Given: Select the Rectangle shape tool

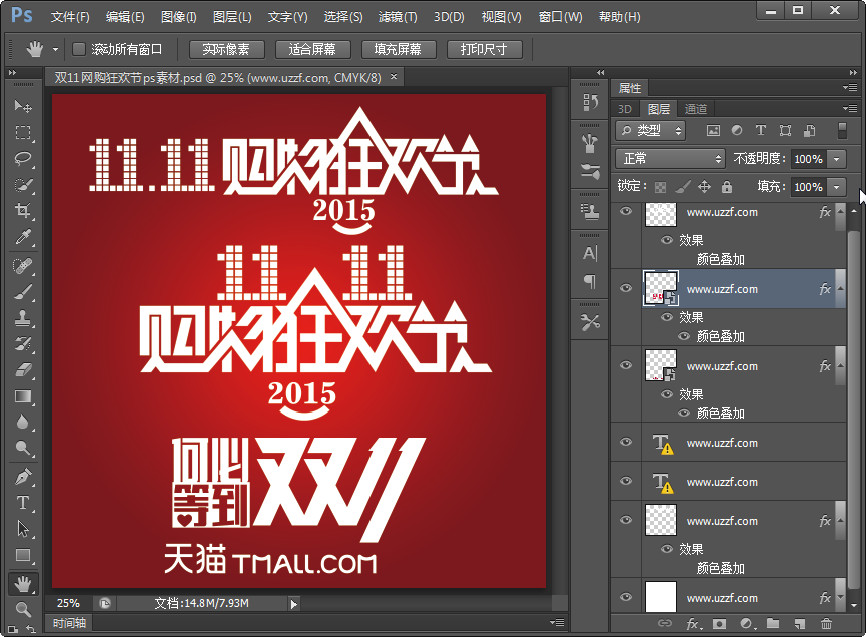Looking at the screenshot, I should pyautogui.click(x=23, y=555).
